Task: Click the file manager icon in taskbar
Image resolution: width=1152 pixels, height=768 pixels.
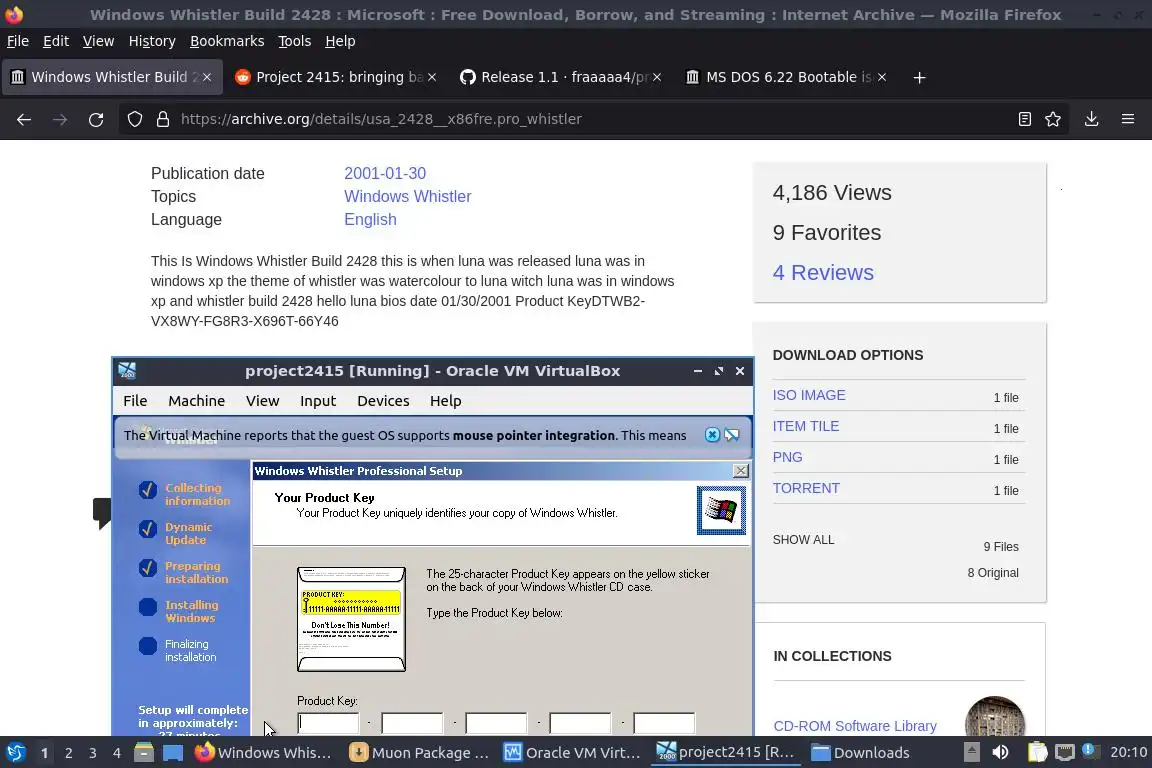Action: pyautogui.click(x=144, y=753)
